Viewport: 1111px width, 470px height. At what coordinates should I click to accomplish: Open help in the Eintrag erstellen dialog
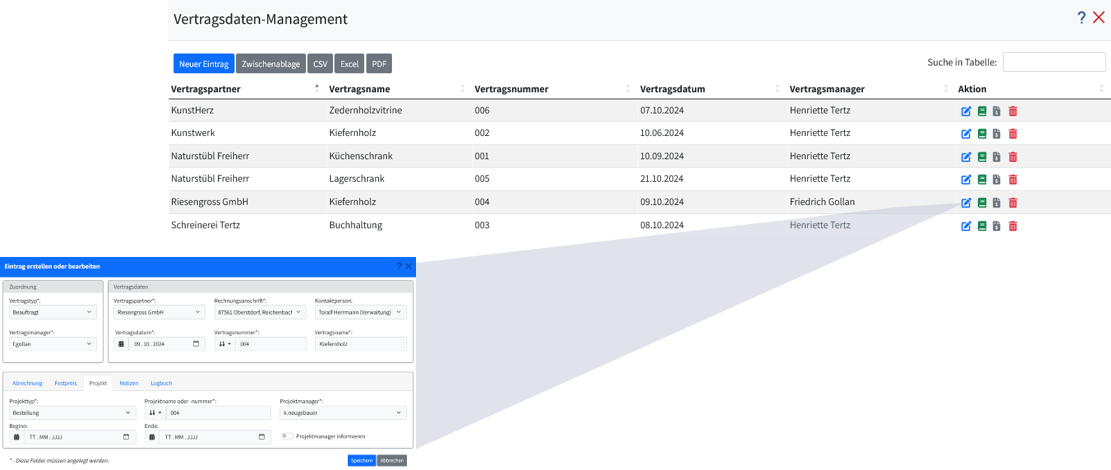click(399, 266)
